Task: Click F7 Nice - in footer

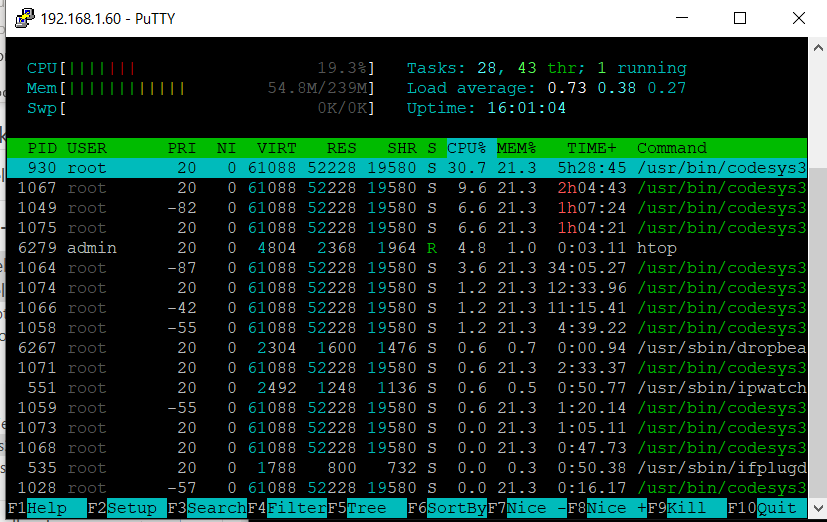Action: 527,508
